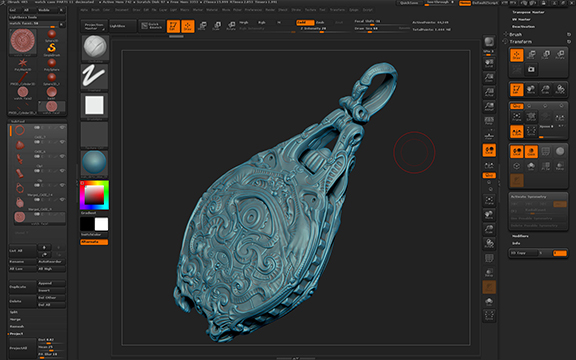Viewport: 576px width, 360px height.
Task: Select the blue material sphere thumbnail
Action: pos(94,163)
